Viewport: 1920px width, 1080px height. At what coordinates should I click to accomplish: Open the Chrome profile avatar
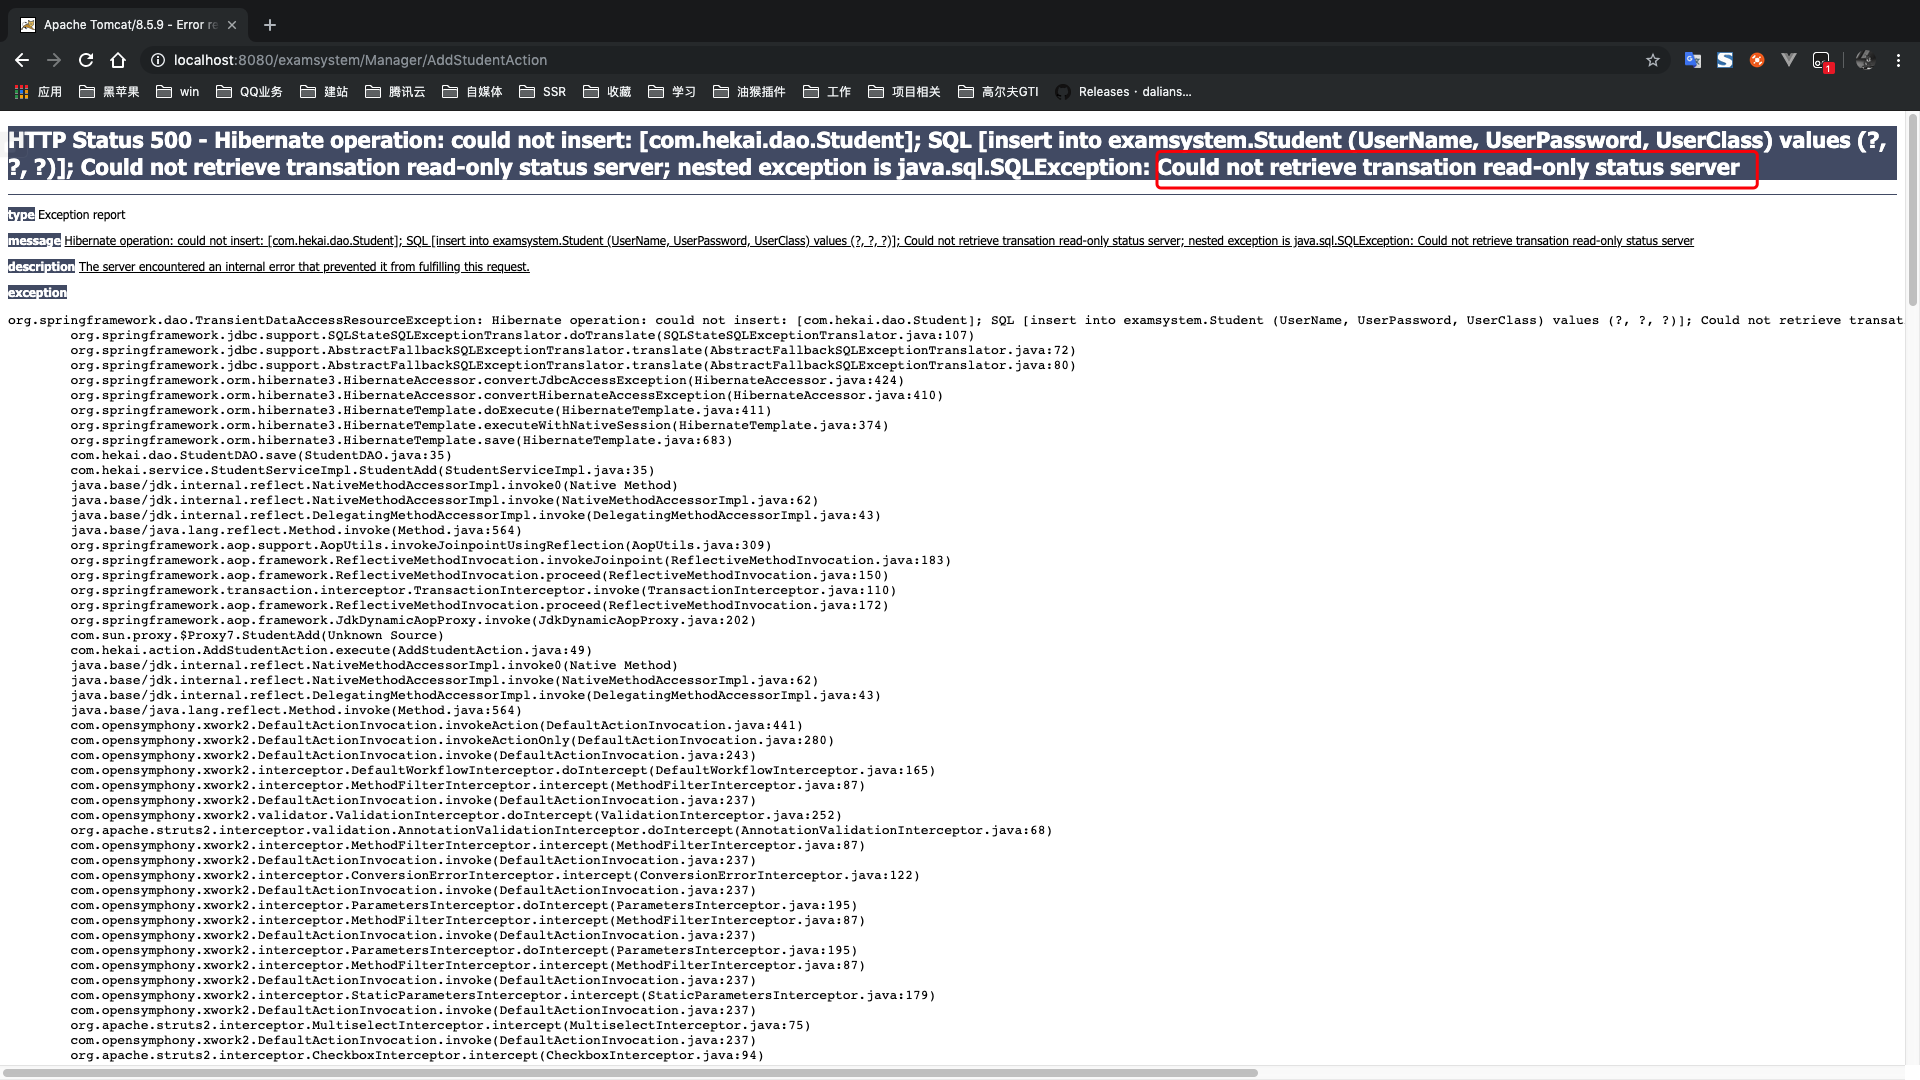point(1864,60)
